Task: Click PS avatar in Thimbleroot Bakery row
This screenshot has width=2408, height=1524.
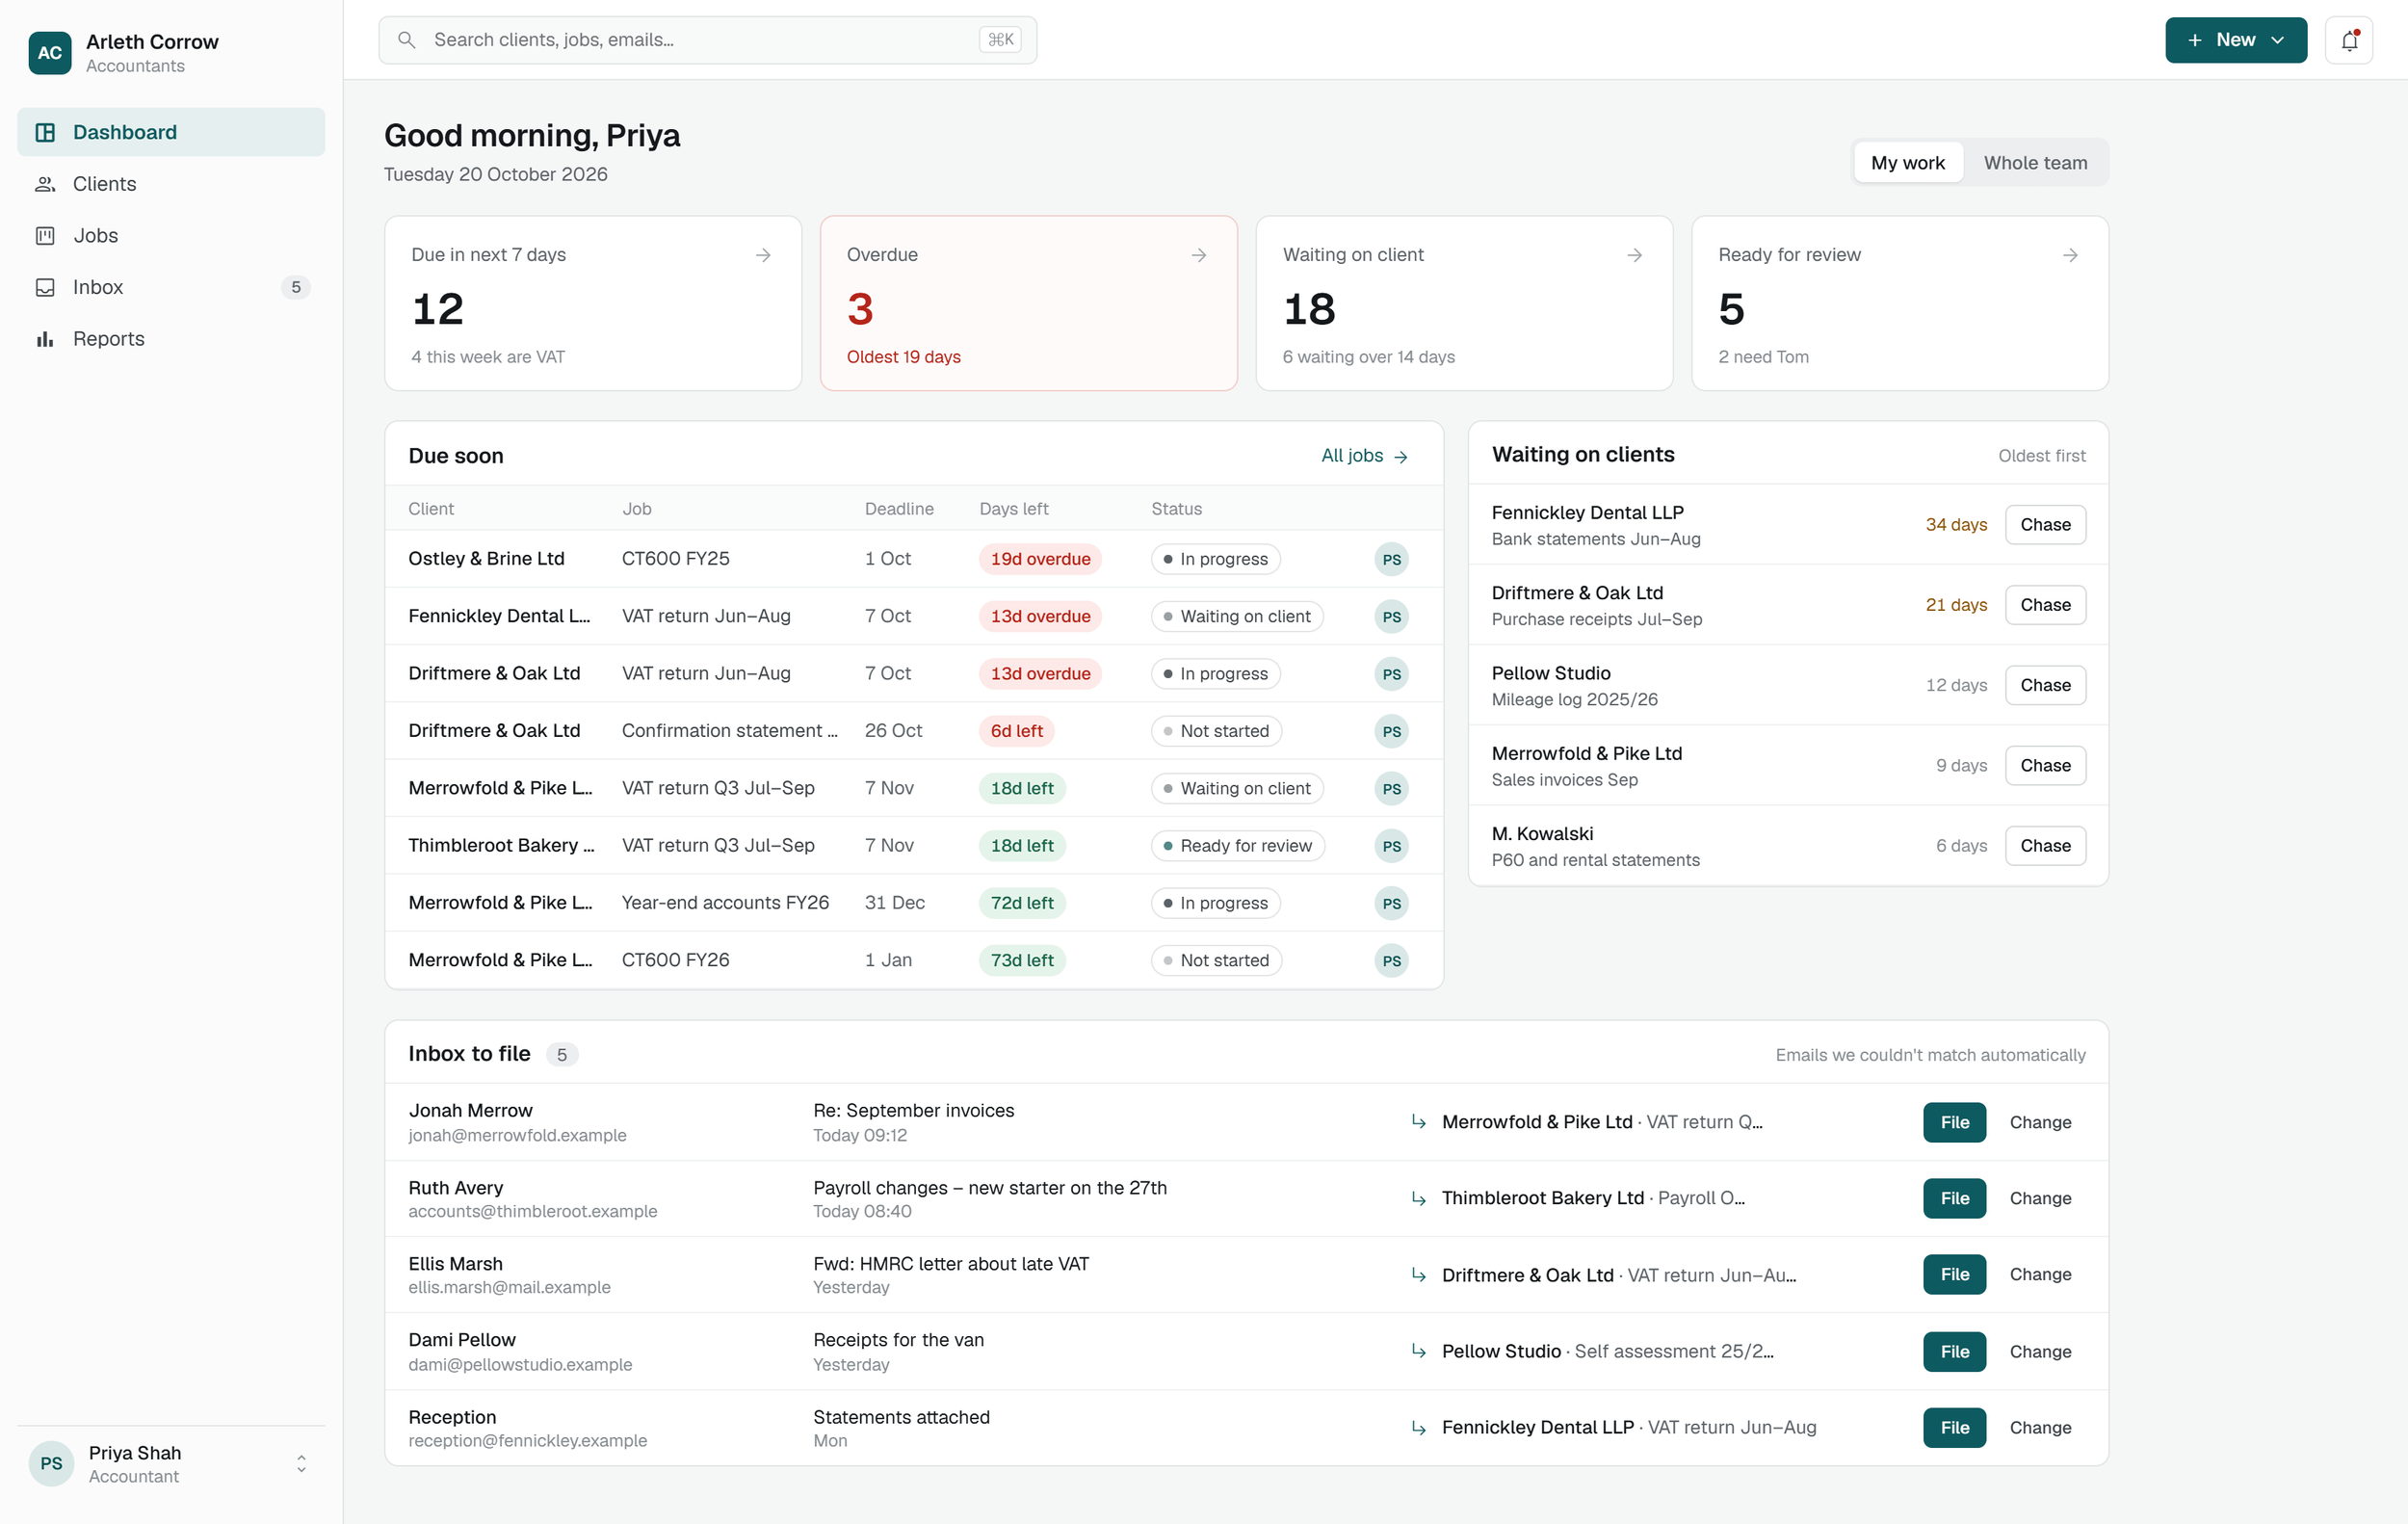Action: [x=1391, y=846]
